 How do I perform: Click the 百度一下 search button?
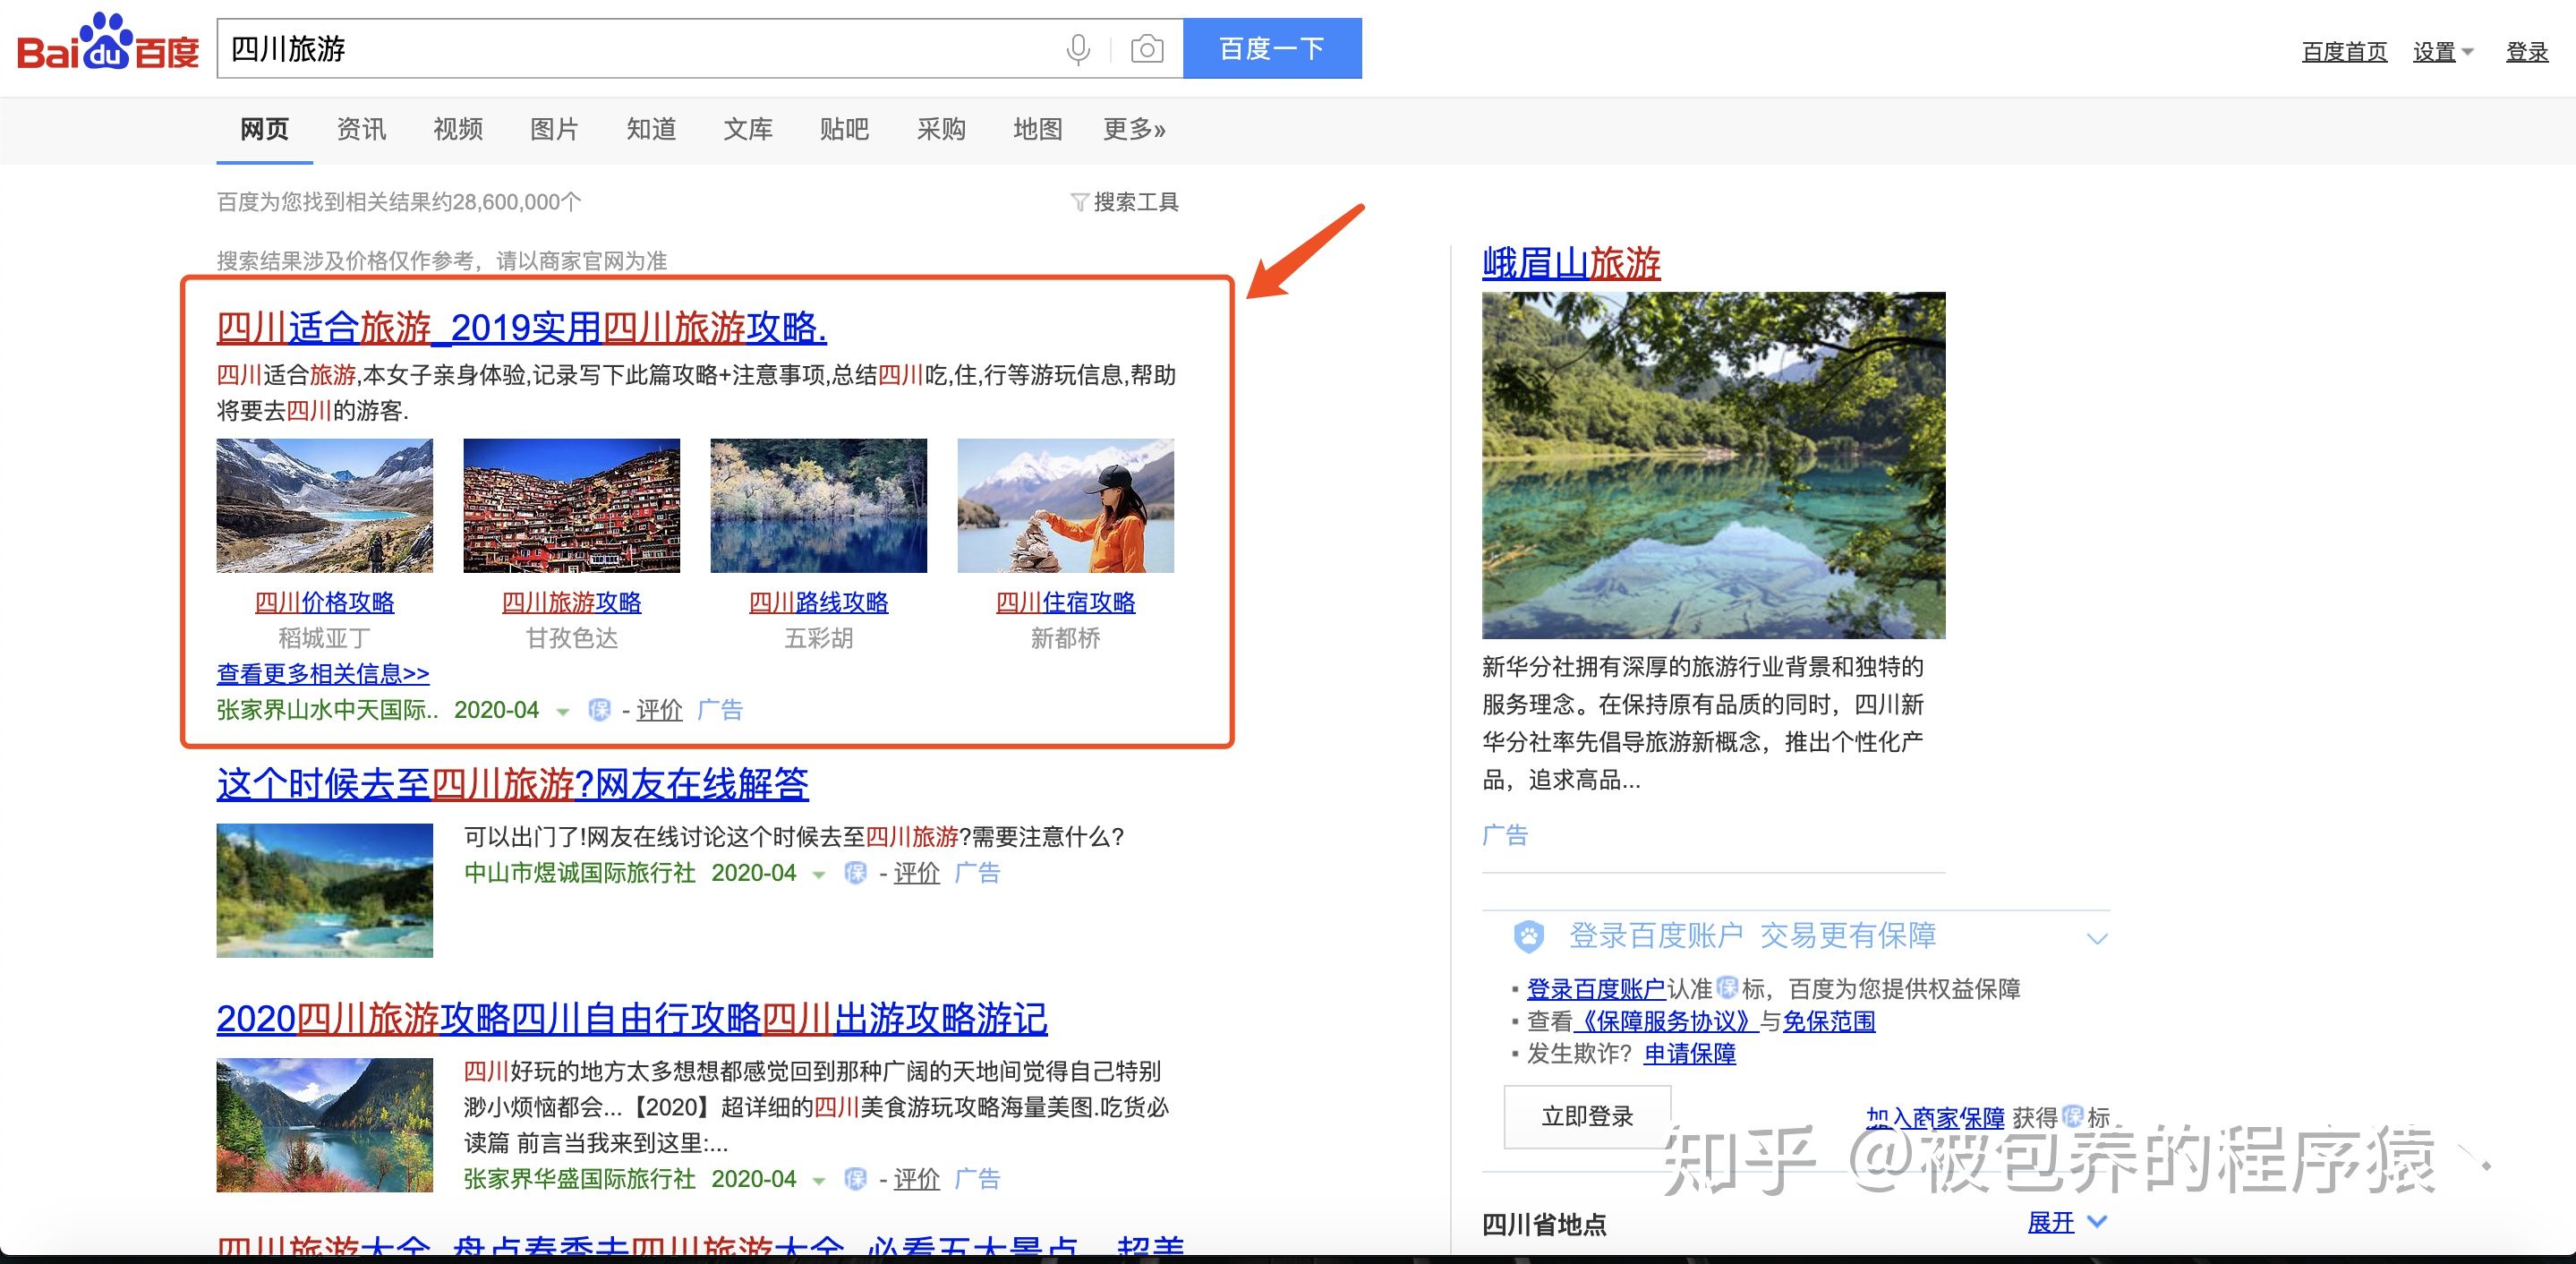tap(1272, 48)
